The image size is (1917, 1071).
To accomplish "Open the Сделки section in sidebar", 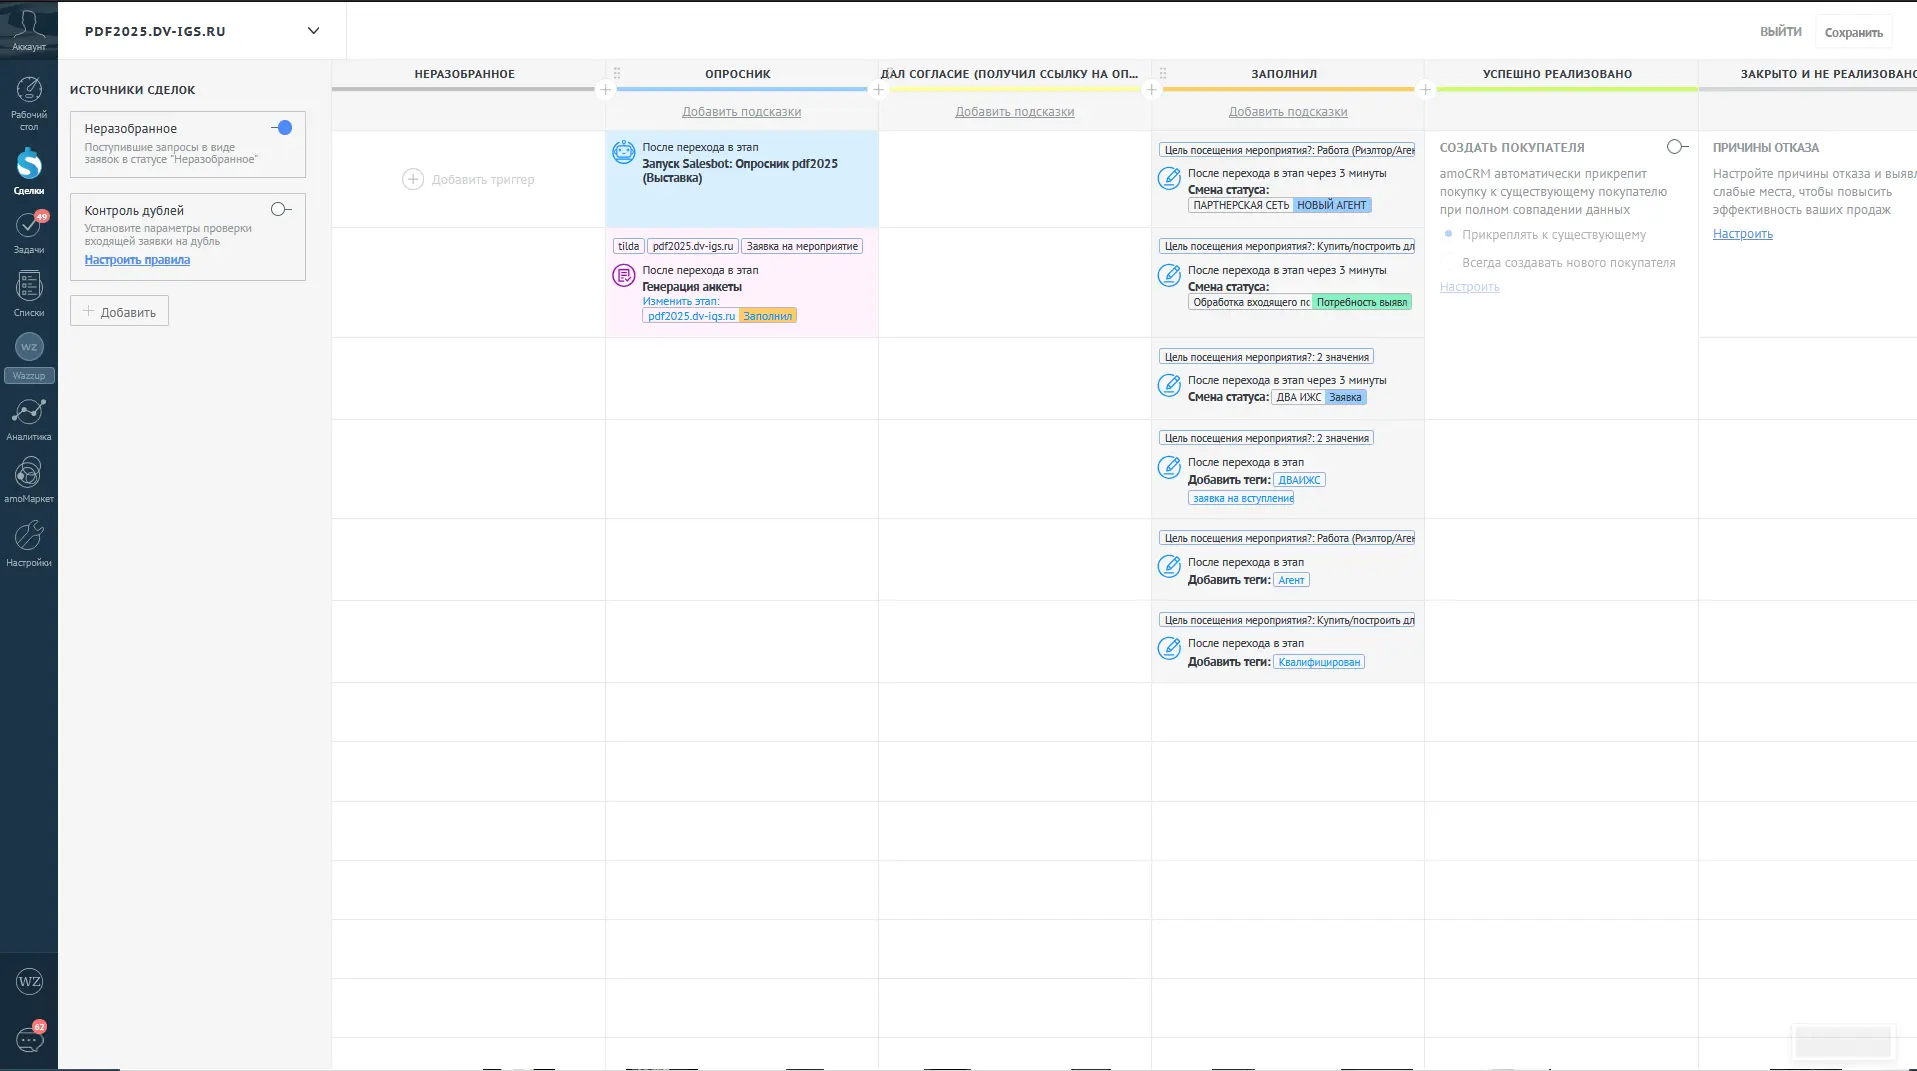I will pyautogui.click(x=29, y=170).
